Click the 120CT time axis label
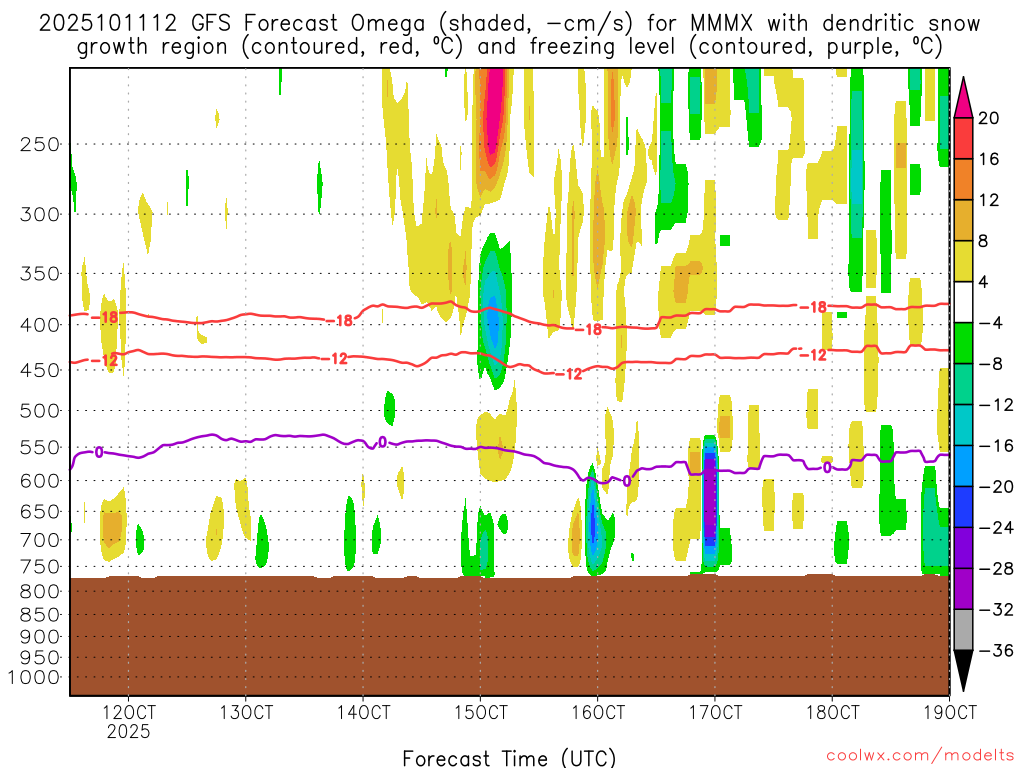 coord(129,712)
